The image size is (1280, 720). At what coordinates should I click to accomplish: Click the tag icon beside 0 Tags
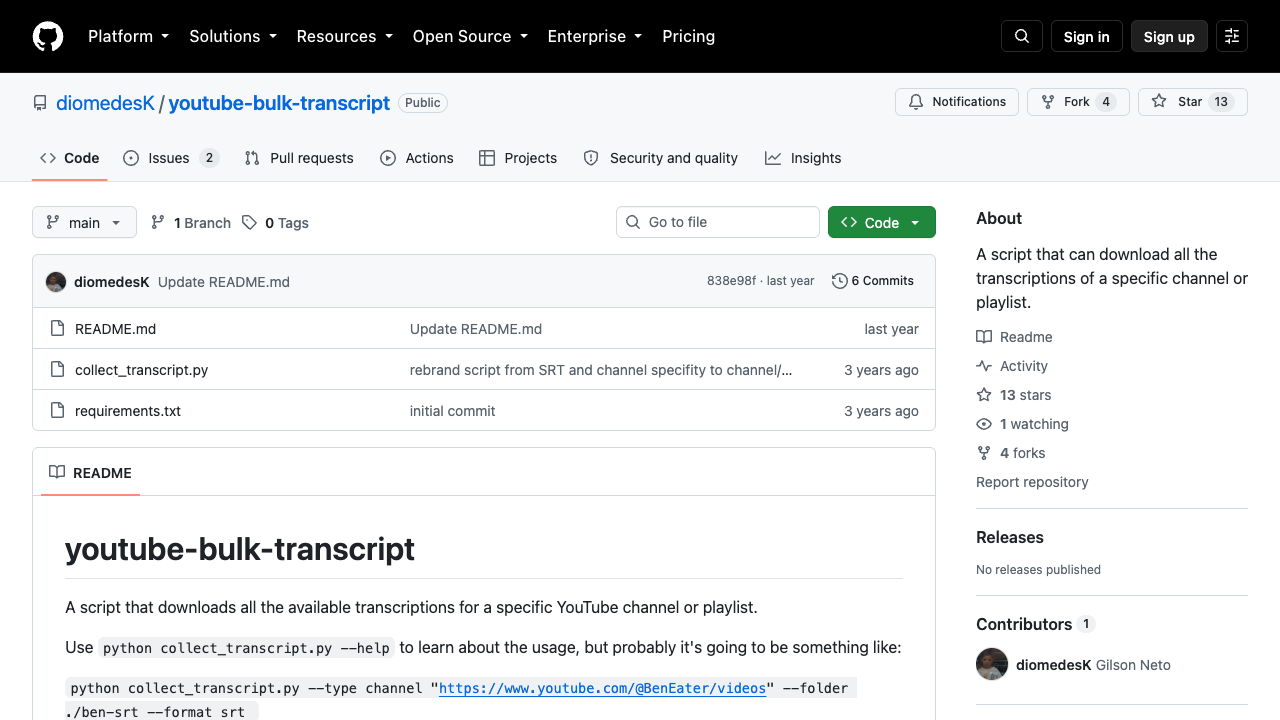click(249, 223)
